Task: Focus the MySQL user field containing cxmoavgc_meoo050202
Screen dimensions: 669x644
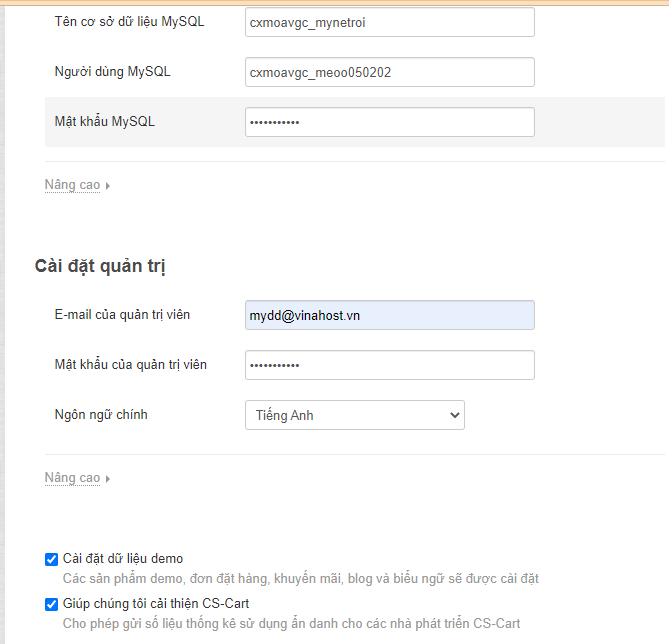Action: click(389, 72)
